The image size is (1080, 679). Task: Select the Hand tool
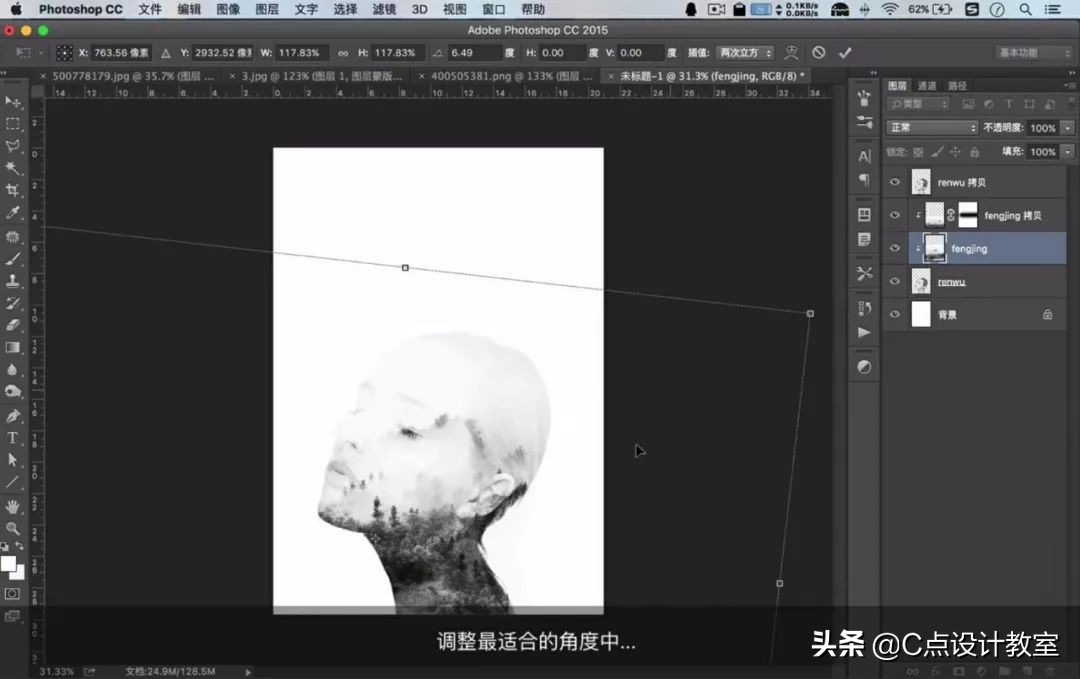[x=13, y=506]
